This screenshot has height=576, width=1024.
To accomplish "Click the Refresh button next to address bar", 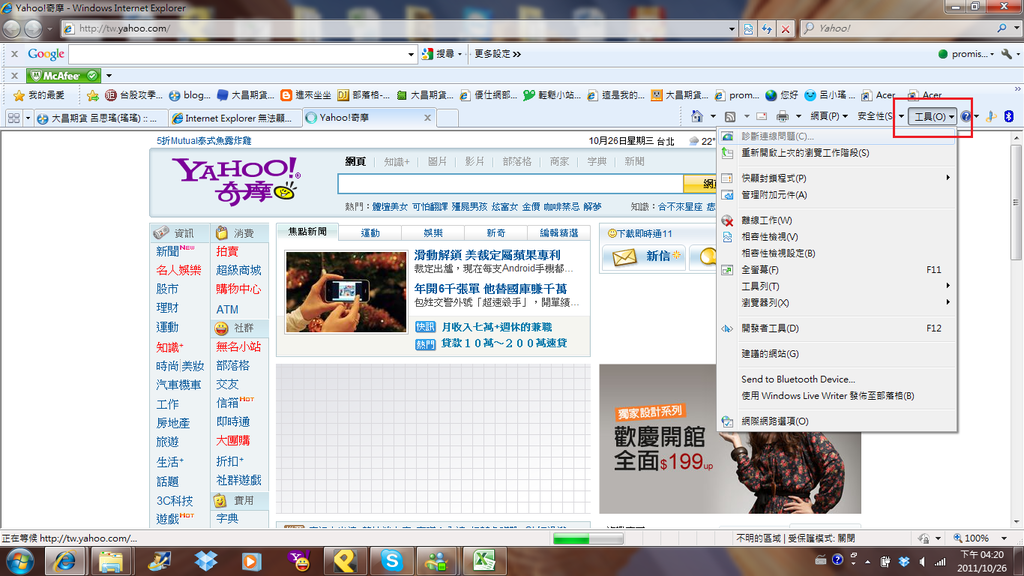I will pyautogui.click(x=767, y=29).
